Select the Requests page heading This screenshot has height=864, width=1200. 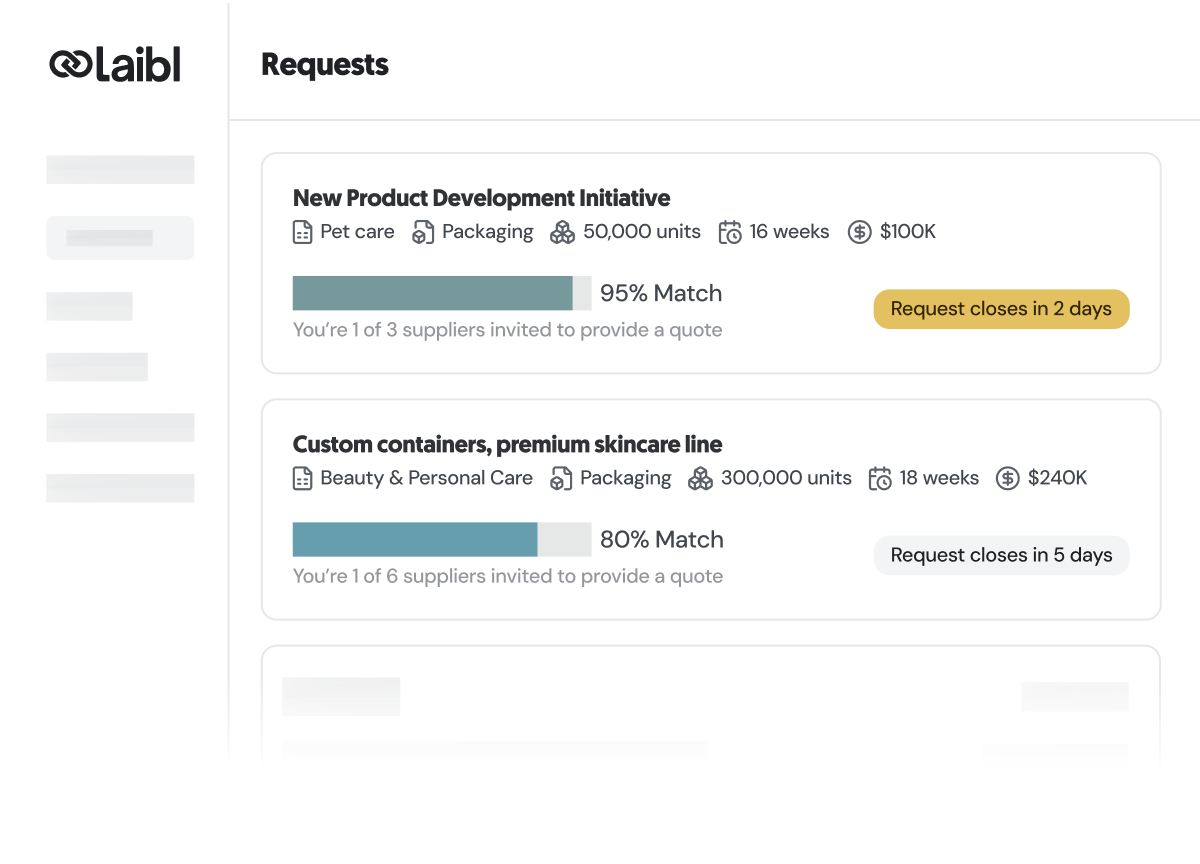324,64
